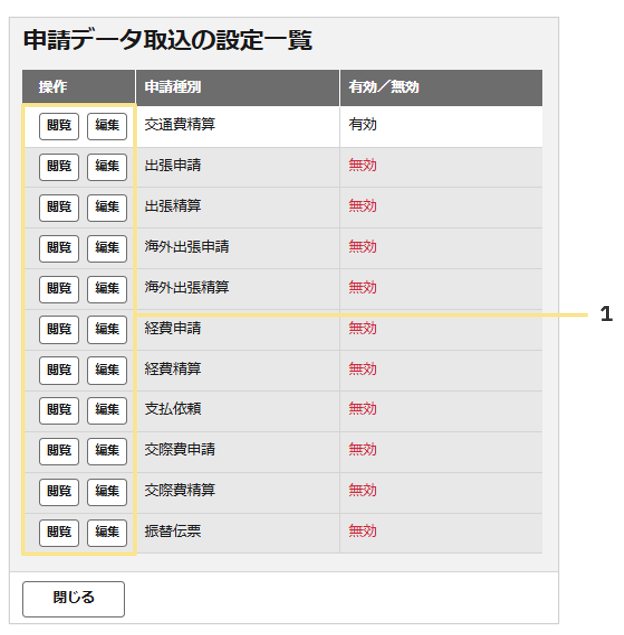
Task: Edit 振替伝票 setting with 編集
Action: point(107,533)
